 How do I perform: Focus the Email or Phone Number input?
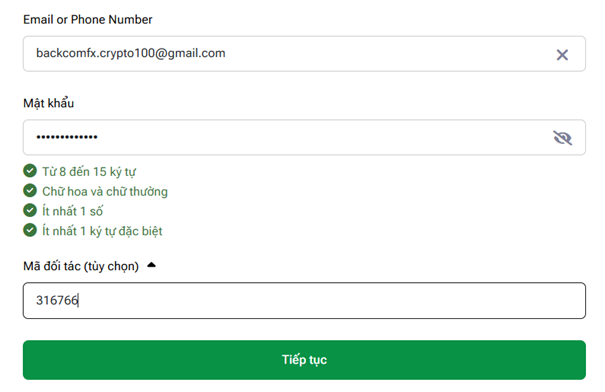point(304,54)
